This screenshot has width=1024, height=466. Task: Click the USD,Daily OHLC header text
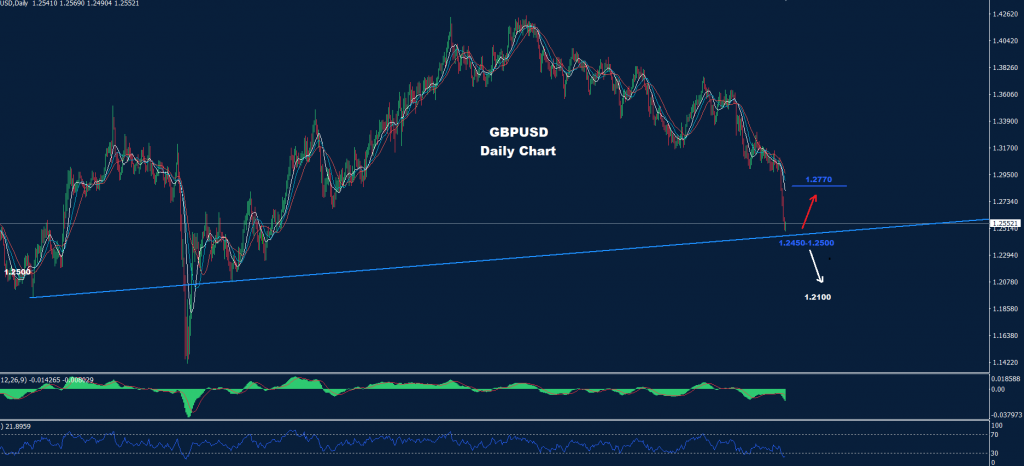[x=69, y=3]
